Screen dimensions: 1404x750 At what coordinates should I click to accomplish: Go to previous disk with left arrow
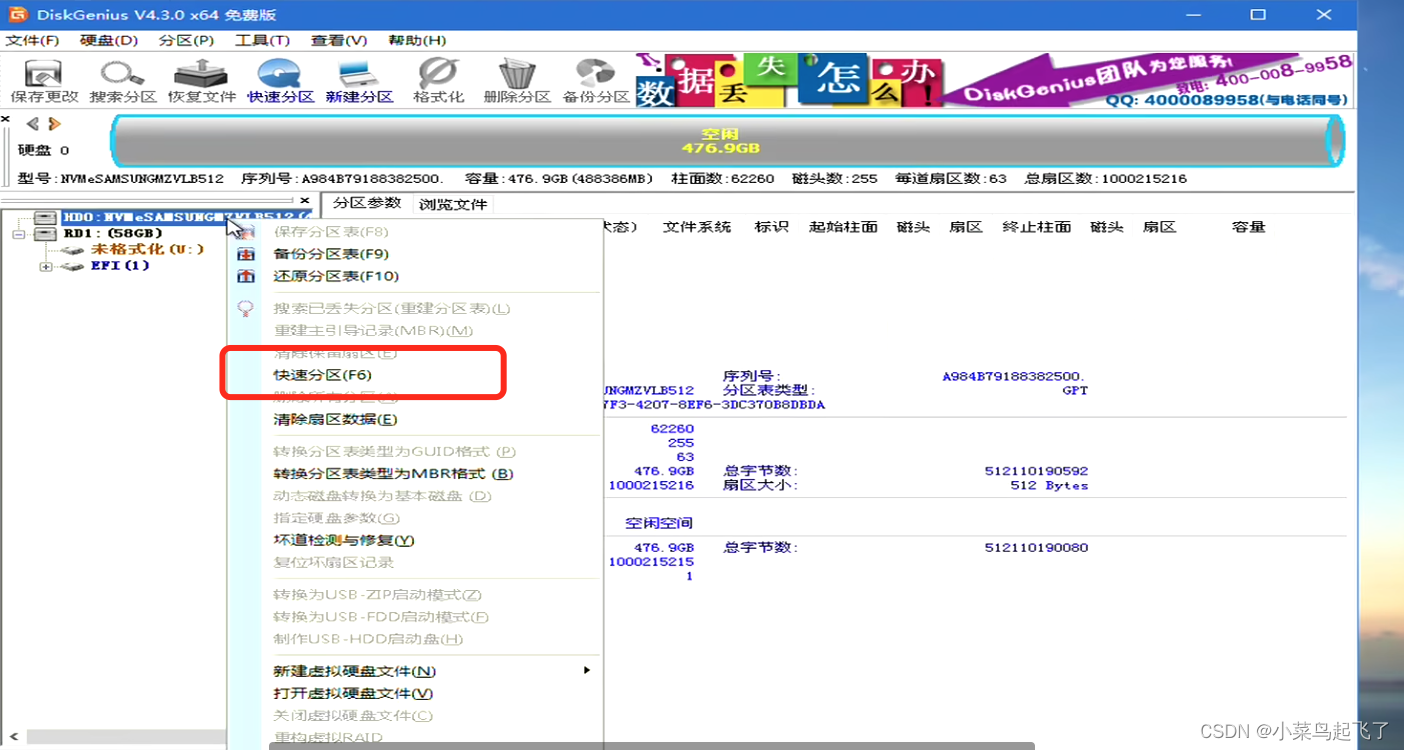tap(33, 124)
